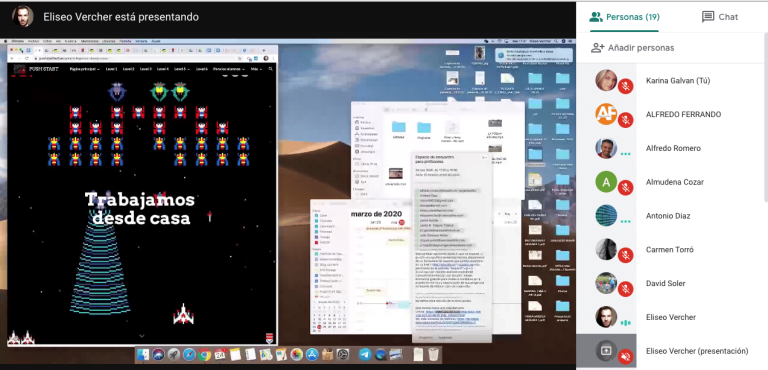Open Google Chrome from the Dock

coord(204,354)
